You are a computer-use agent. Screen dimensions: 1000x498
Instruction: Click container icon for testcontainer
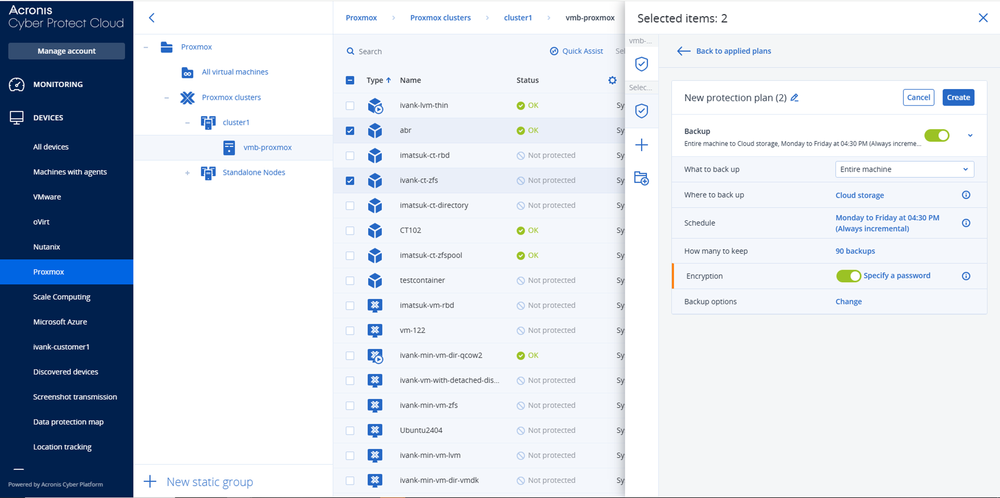pyautogui.click(x=375, y=281)
